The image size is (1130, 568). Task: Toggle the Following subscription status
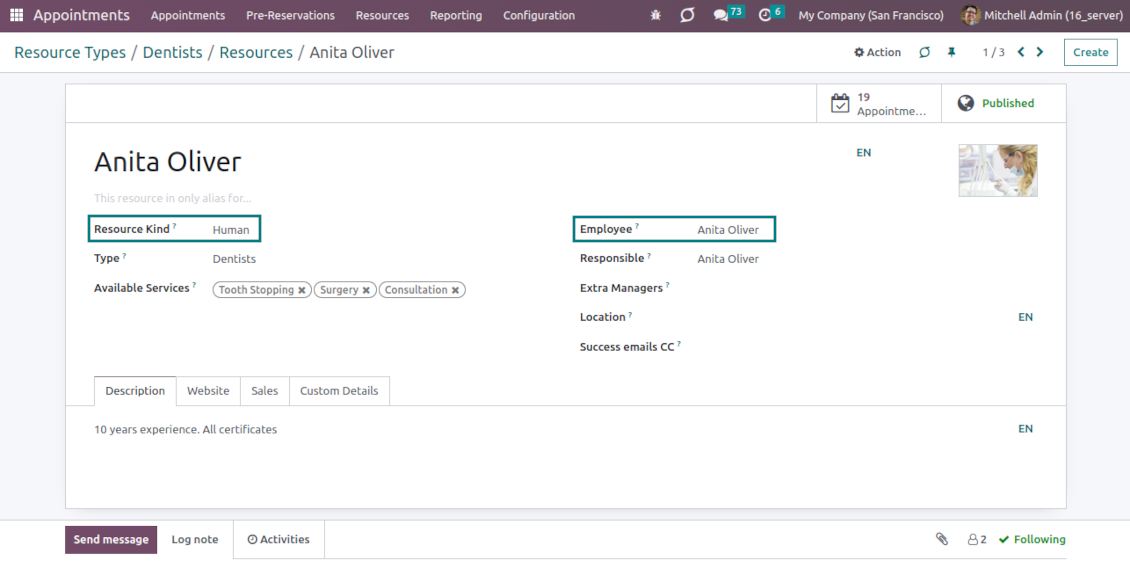click(x=1032, y=539)
